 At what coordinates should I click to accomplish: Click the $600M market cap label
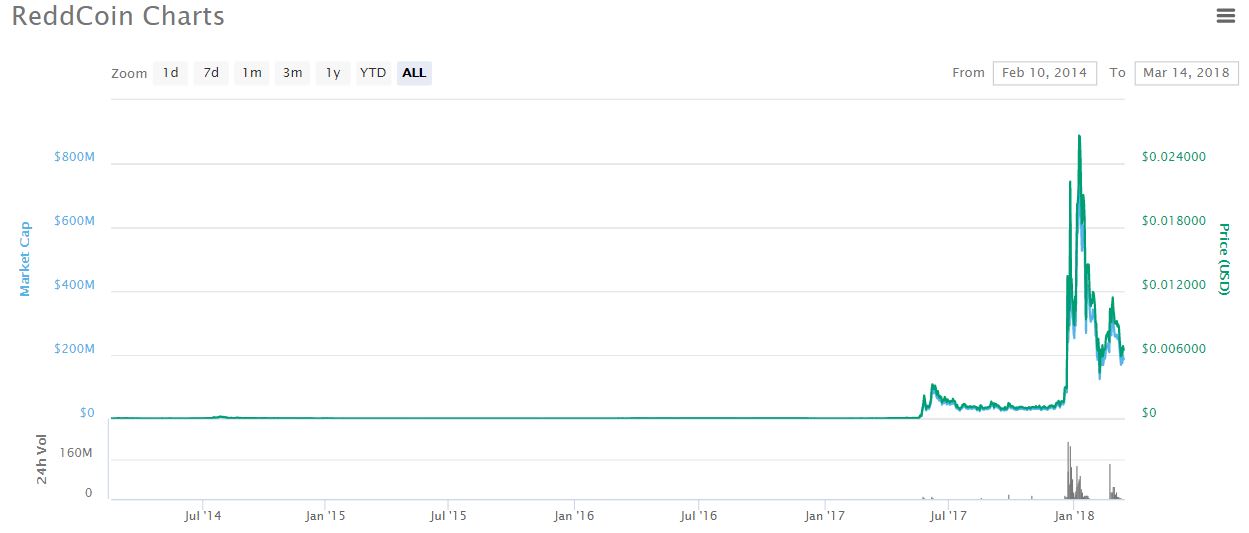74,221
